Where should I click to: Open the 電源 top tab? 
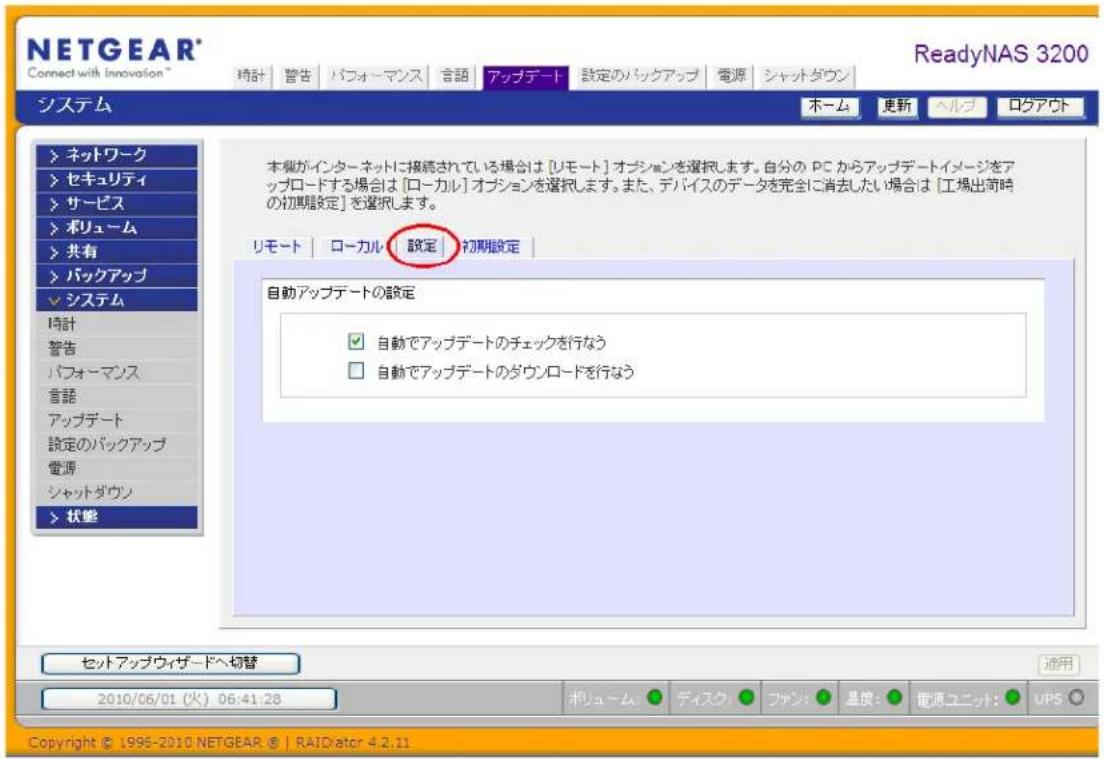click(732, 75)
